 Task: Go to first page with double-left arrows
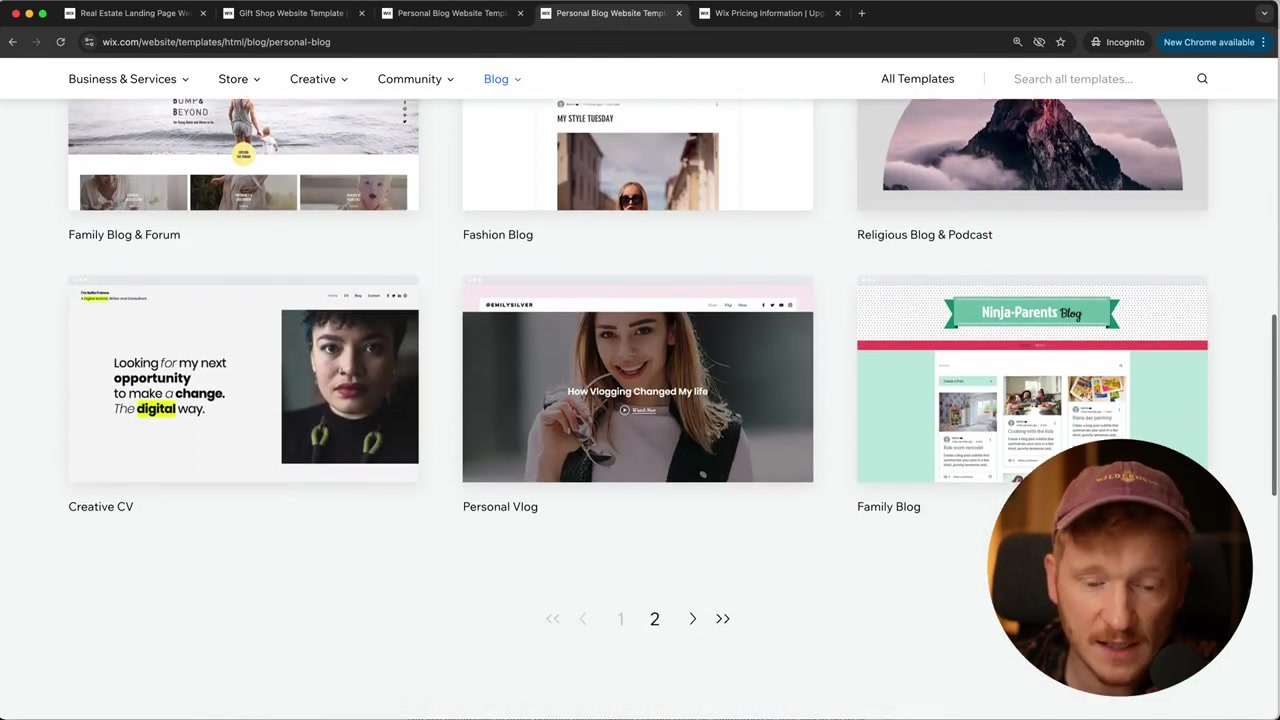click(553, 619)
